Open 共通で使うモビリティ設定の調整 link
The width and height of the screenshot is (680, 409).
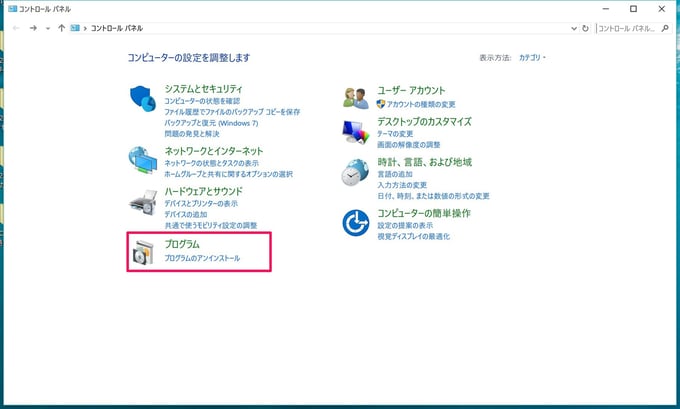tap(211, 226)
